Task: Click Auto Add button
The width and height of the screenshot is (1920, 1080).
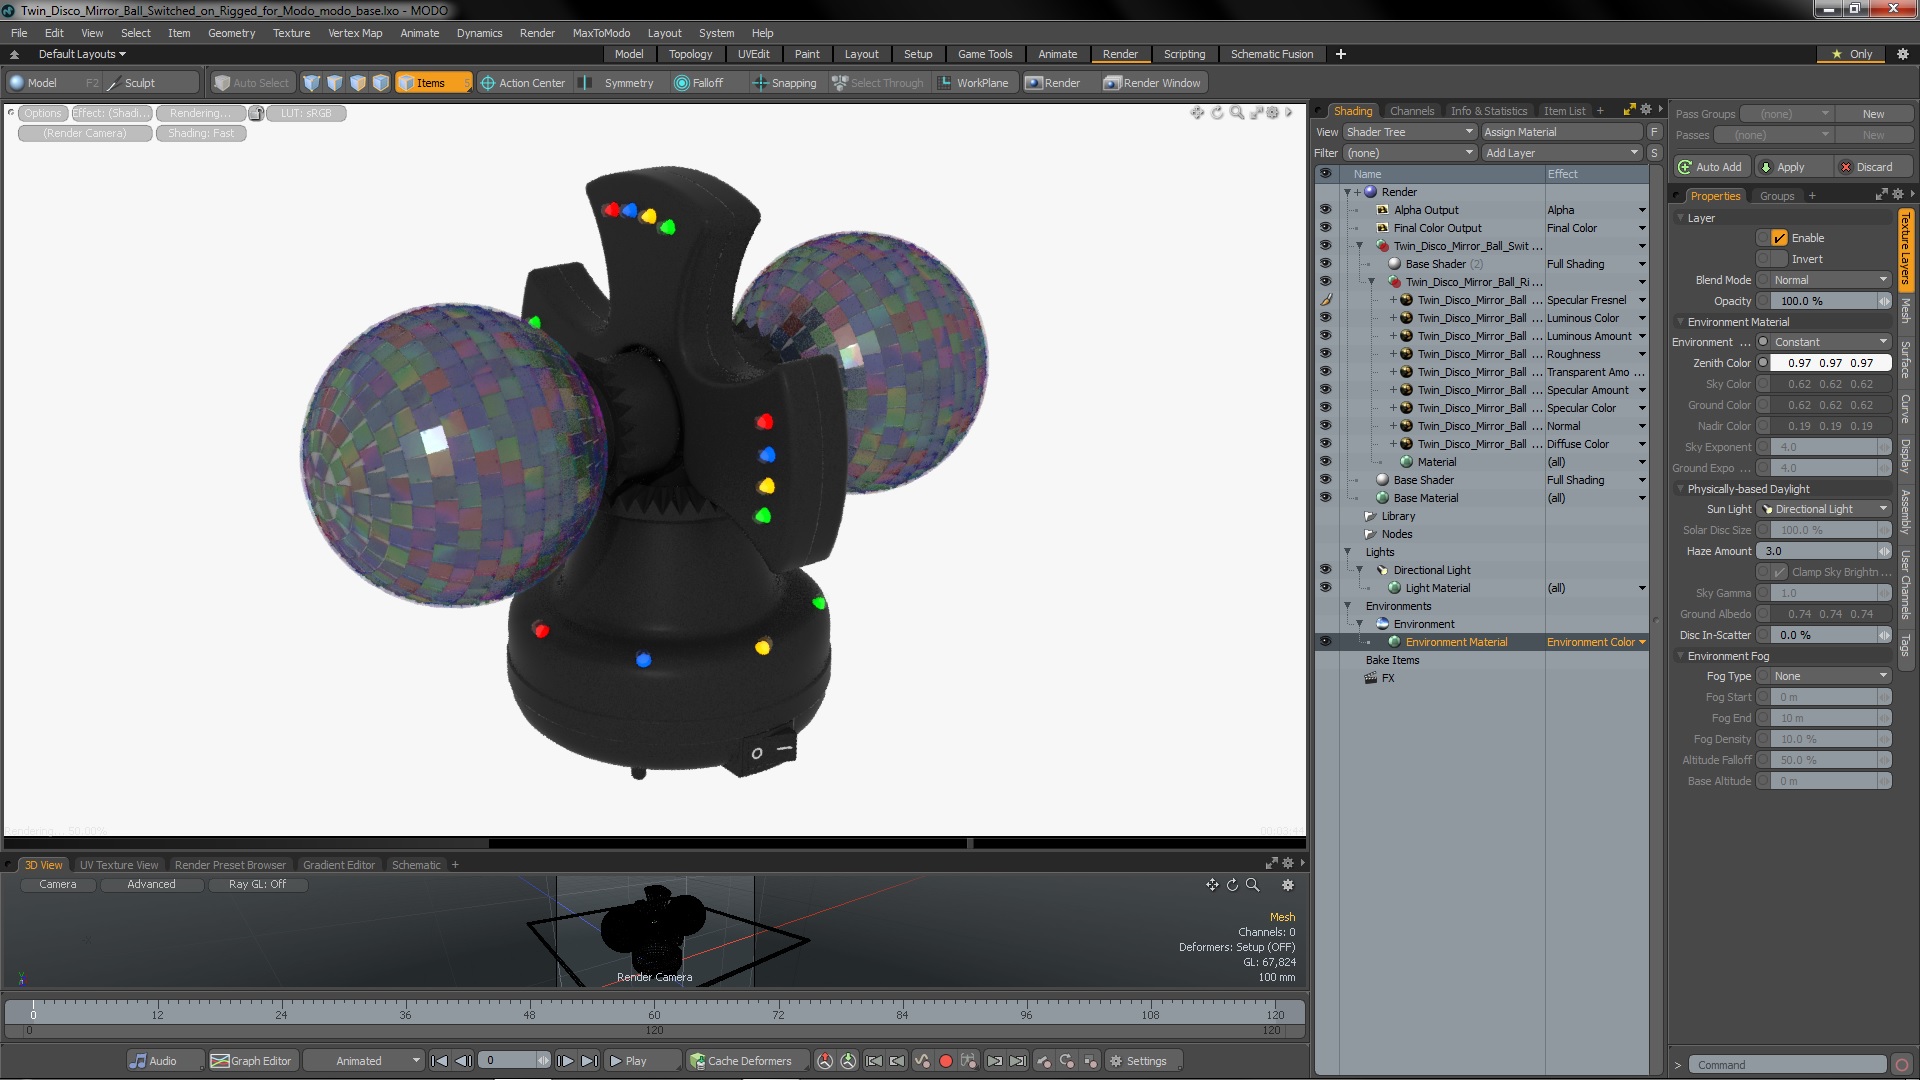Action: pyautogui.click(x=1710, y=167)
